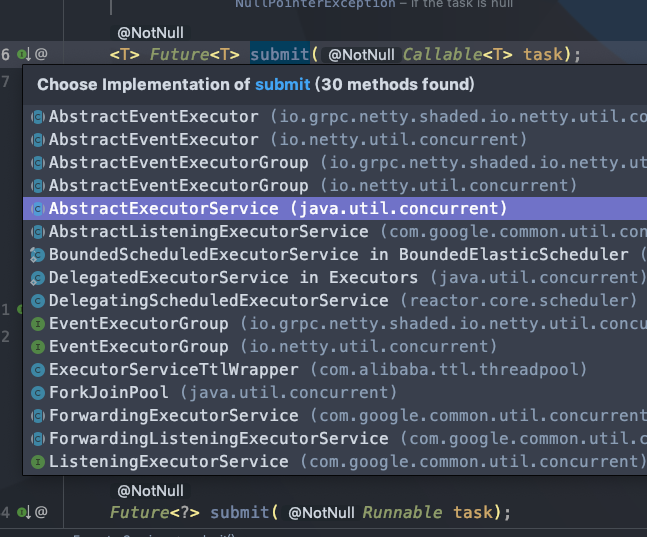
Task: Click gutter @ annotation icon on submit Callable line
Action: [41, 54]
